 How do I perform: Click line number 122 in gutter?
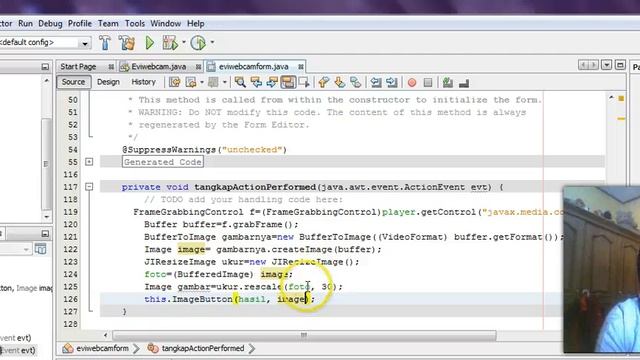tap(71, 249)
